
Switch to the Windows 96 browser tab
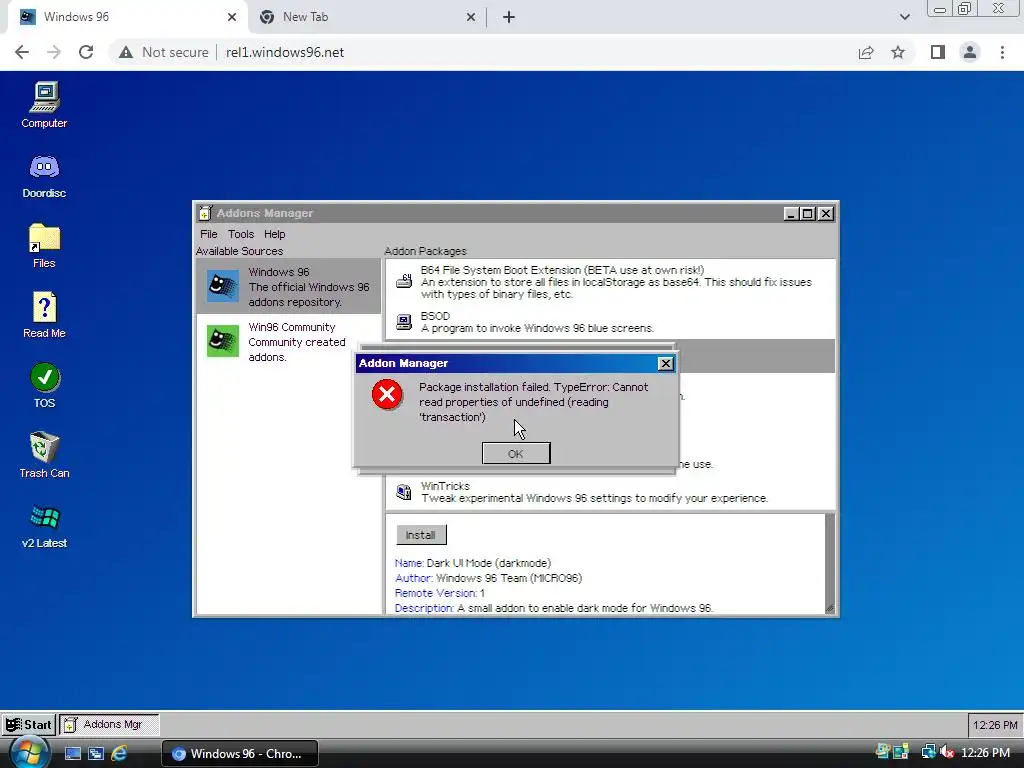127,17
